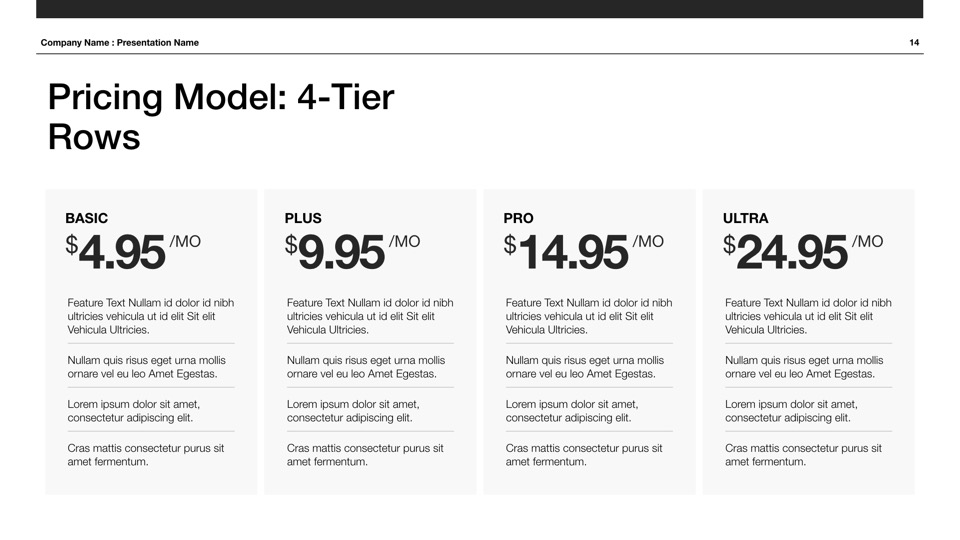Select the ULTRA tier heading
This screenshot has height=540, width=960.
pyautogui.click(x=746, y=218)
